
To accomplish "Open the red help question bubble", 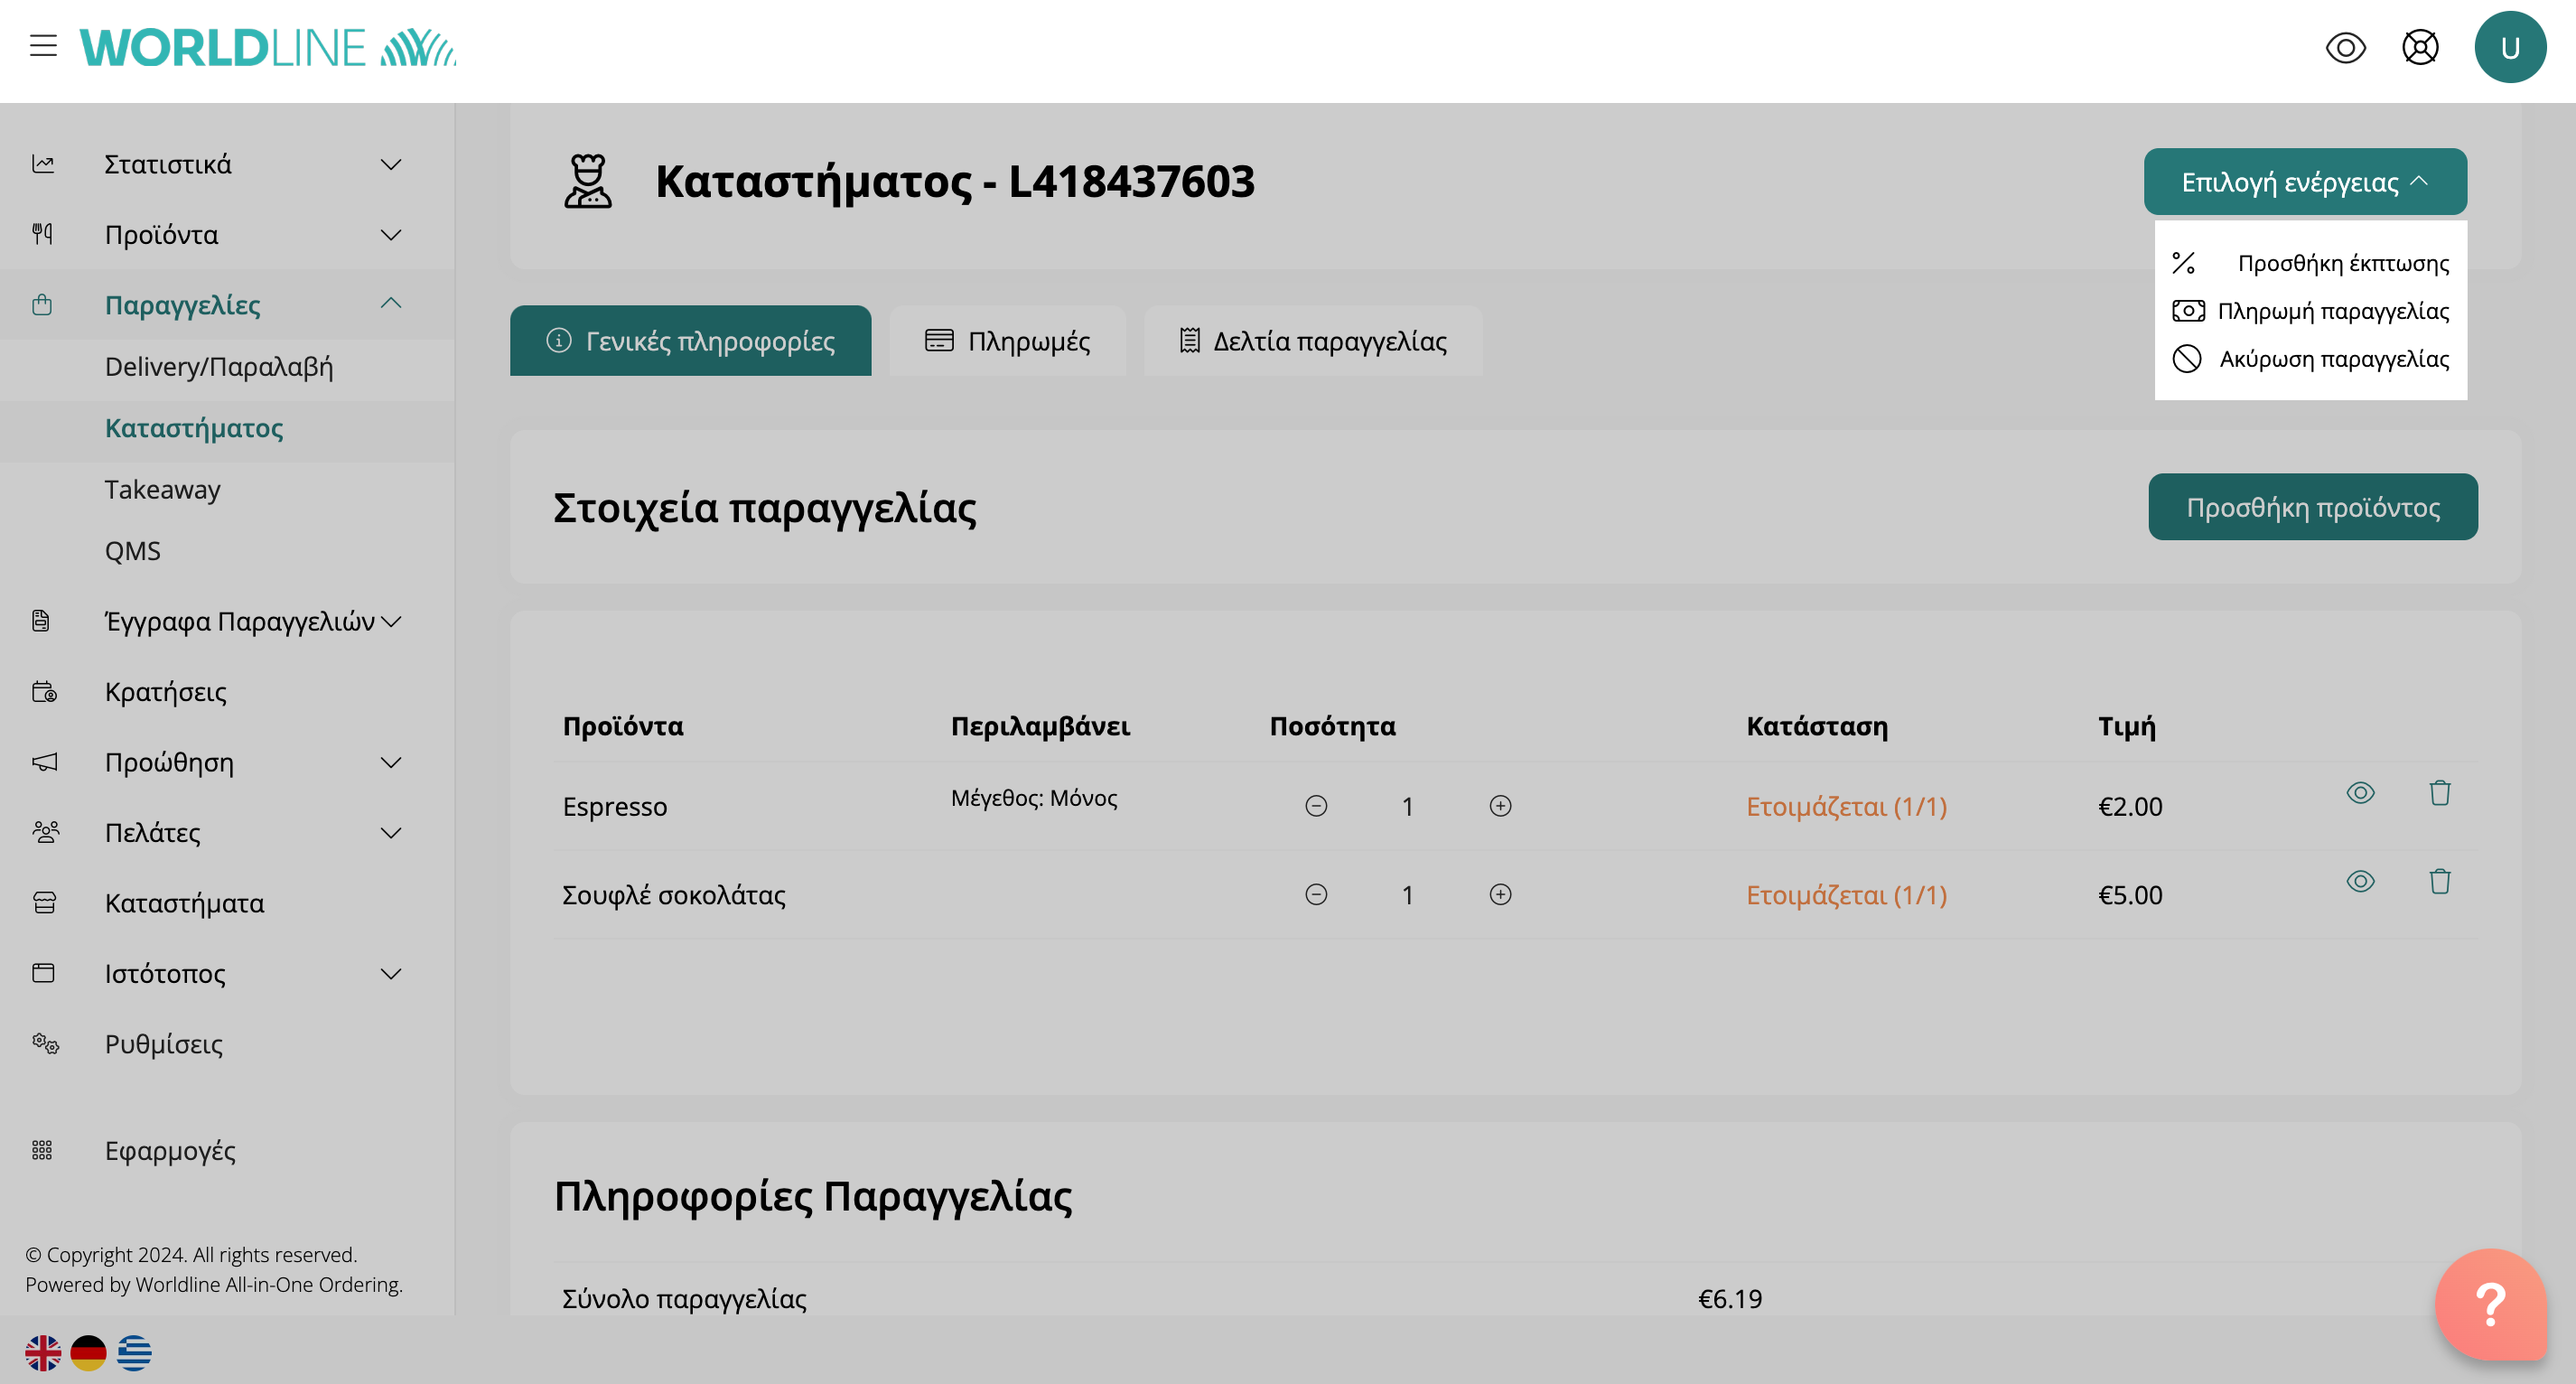I will (x=2490, y=1304).
